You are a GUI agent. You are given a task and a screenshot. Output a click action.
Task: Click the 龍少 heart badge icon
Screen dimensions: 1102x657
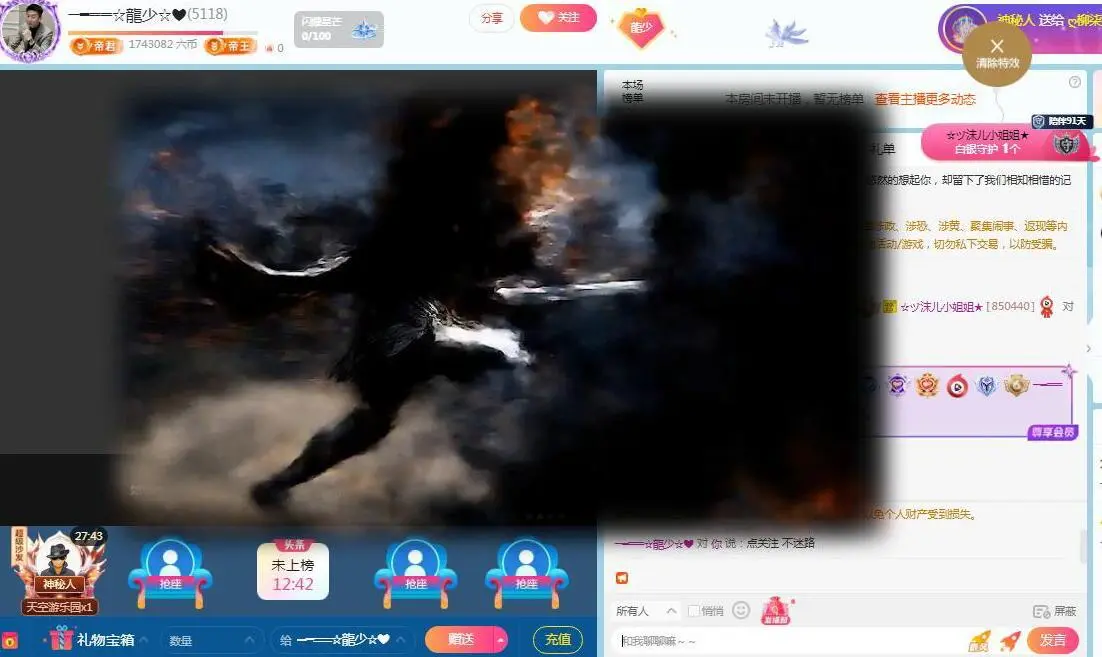[x=641, y=28]
